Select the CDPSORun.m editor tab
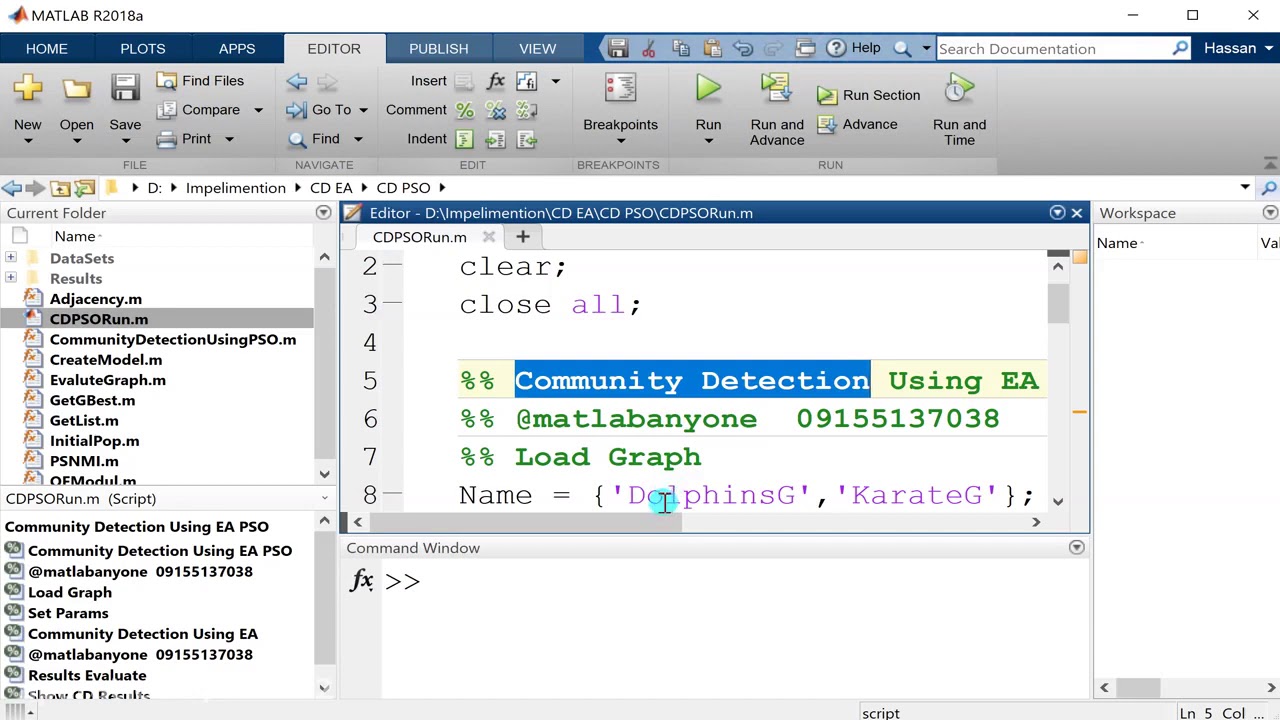The width and height of the screenshot is (1280, 720). (419, 237)
